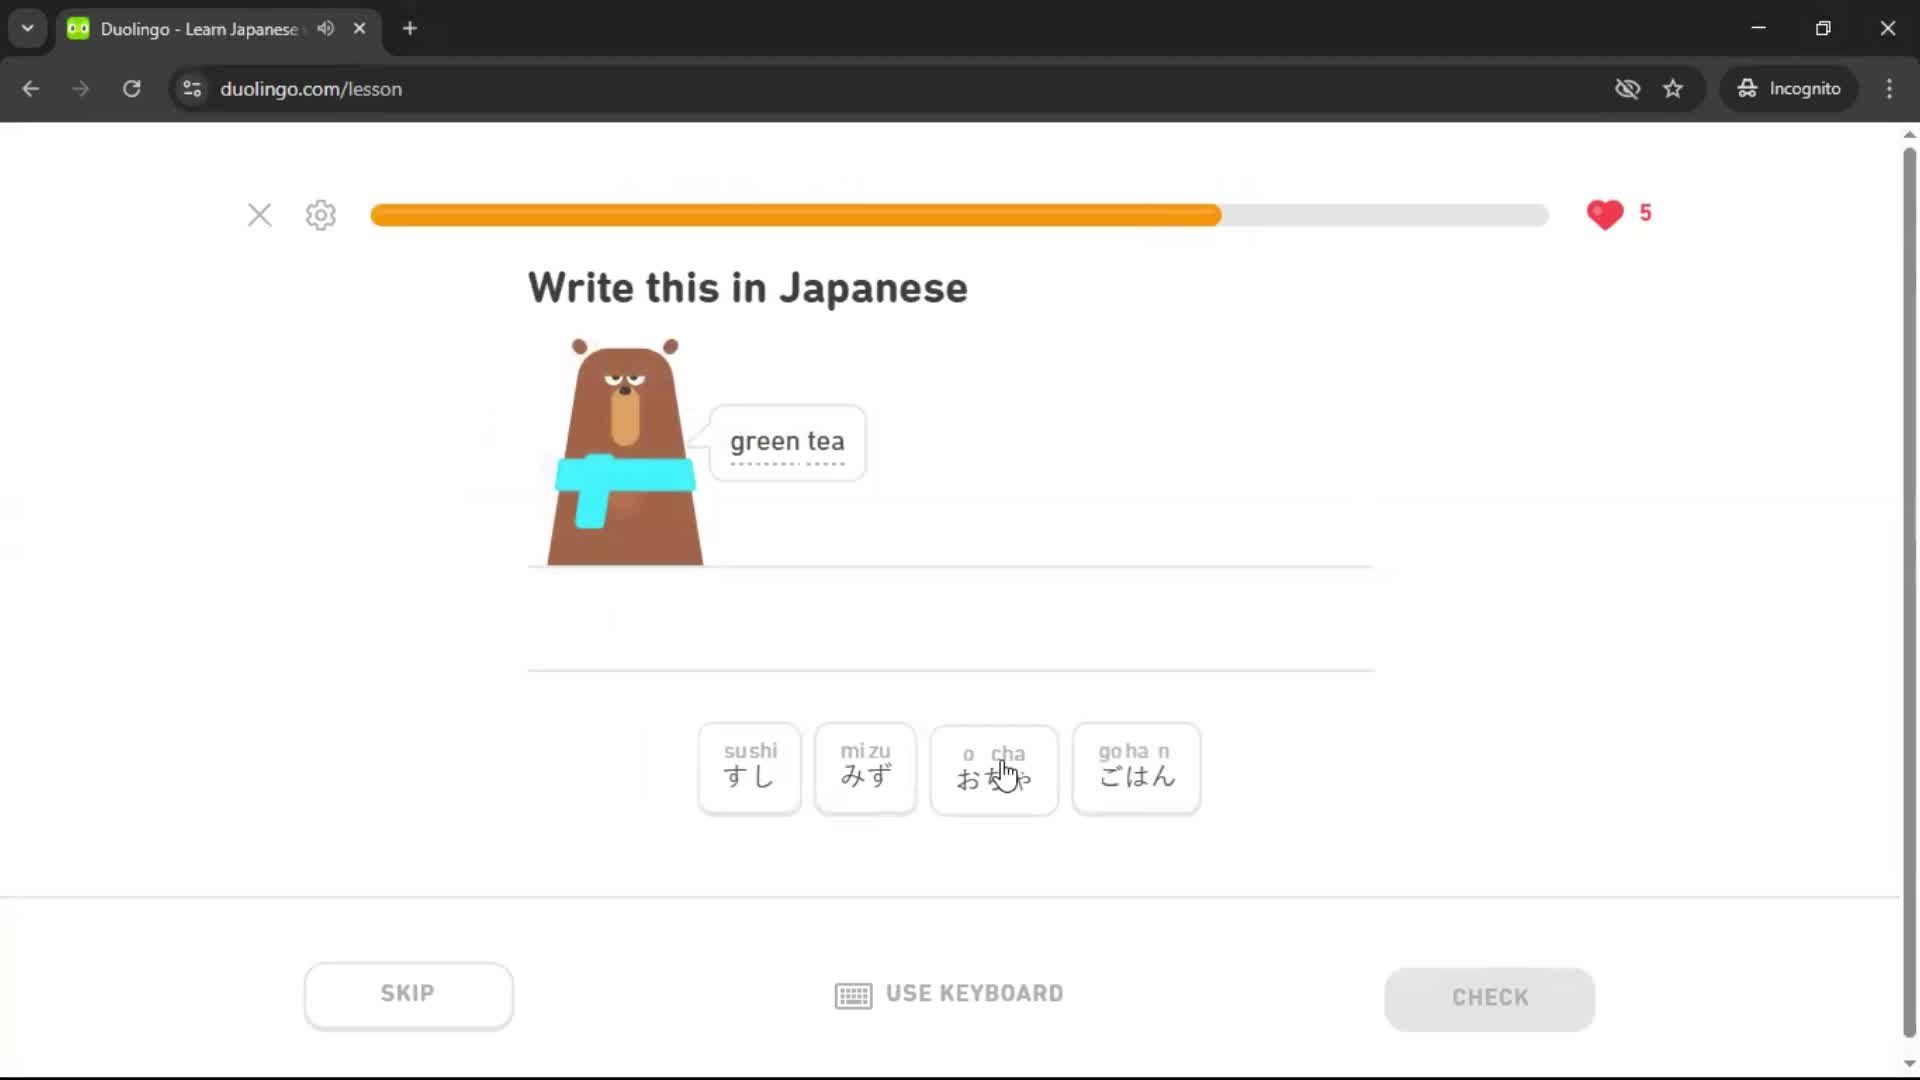Open the tab search dropdown arrow

pyautogui.click(x=27, y=28)
